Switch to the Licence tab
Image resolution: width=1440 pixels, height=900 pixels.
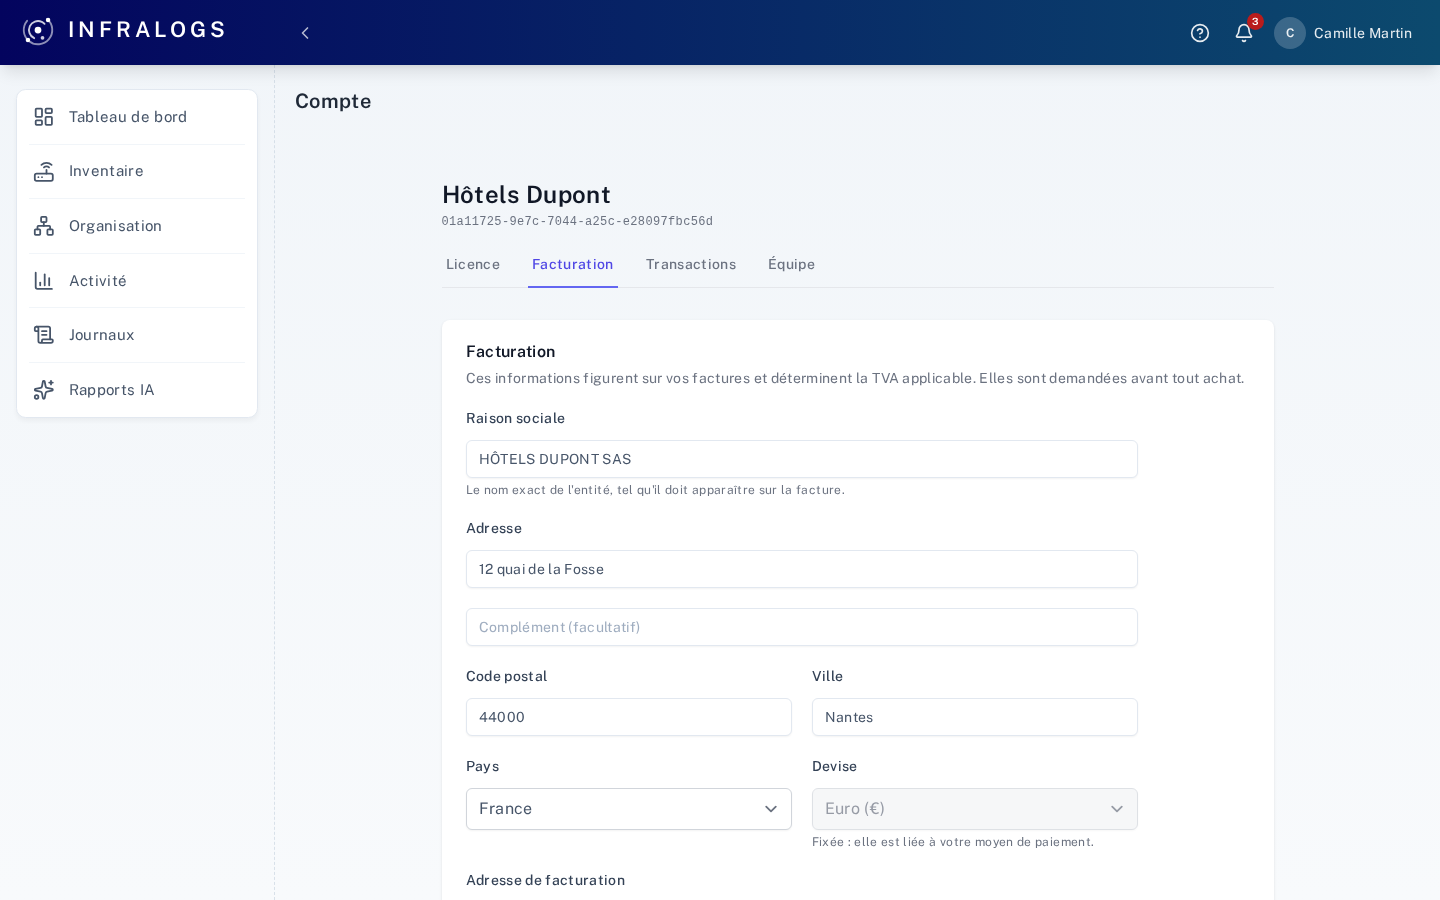[473, 265]
